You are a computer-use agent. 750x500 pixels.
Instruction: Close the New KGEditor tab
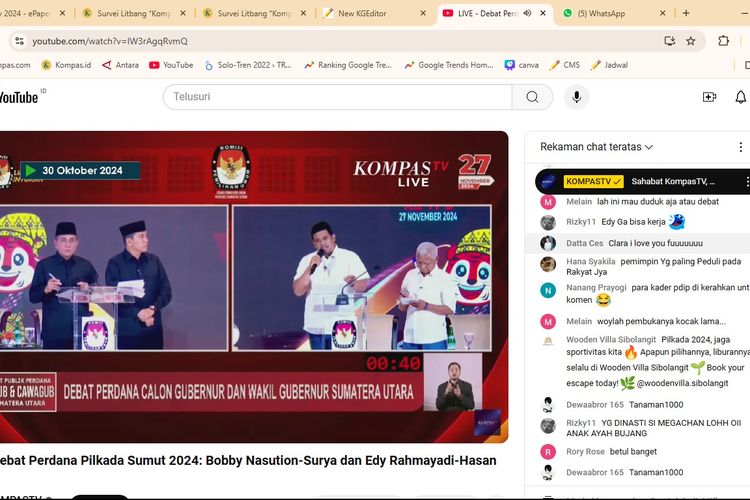[423, 13]
